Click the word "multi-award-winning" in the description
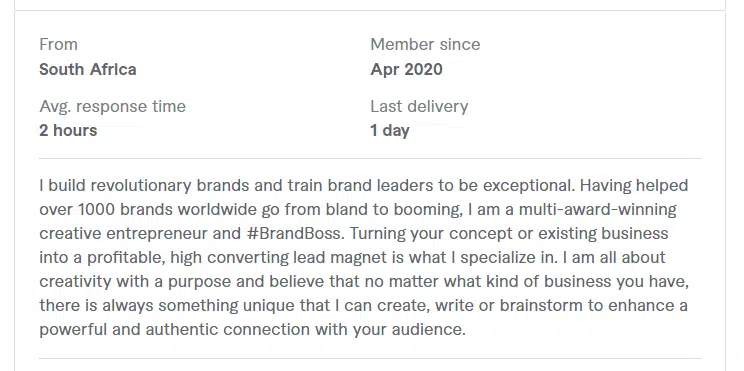The height and width of the screenshot is (371, 744). tap(597, 210)
